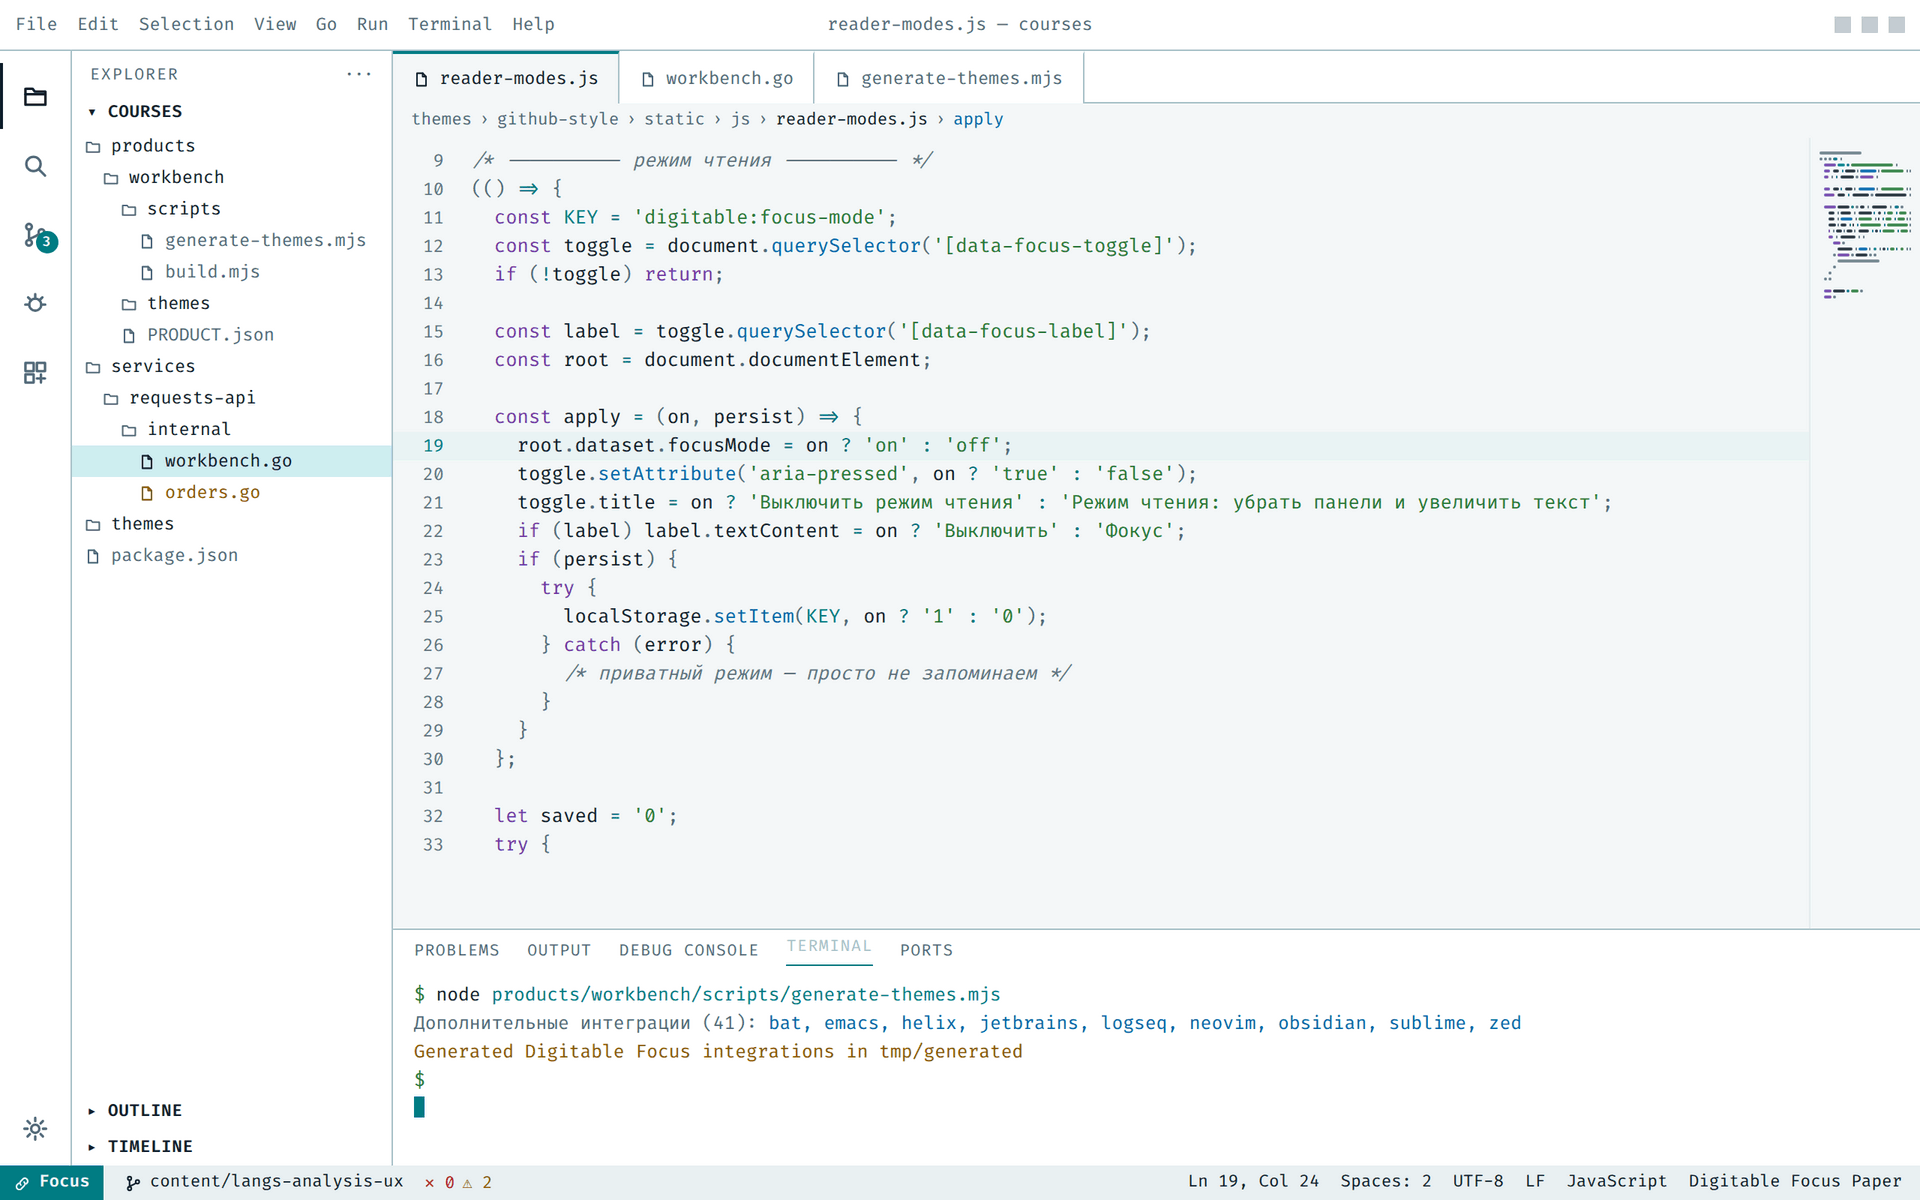This screenshot has width=1920, height=1200.
Task: Click the git branch icon in status bar
Action: tap(133, 1182)
